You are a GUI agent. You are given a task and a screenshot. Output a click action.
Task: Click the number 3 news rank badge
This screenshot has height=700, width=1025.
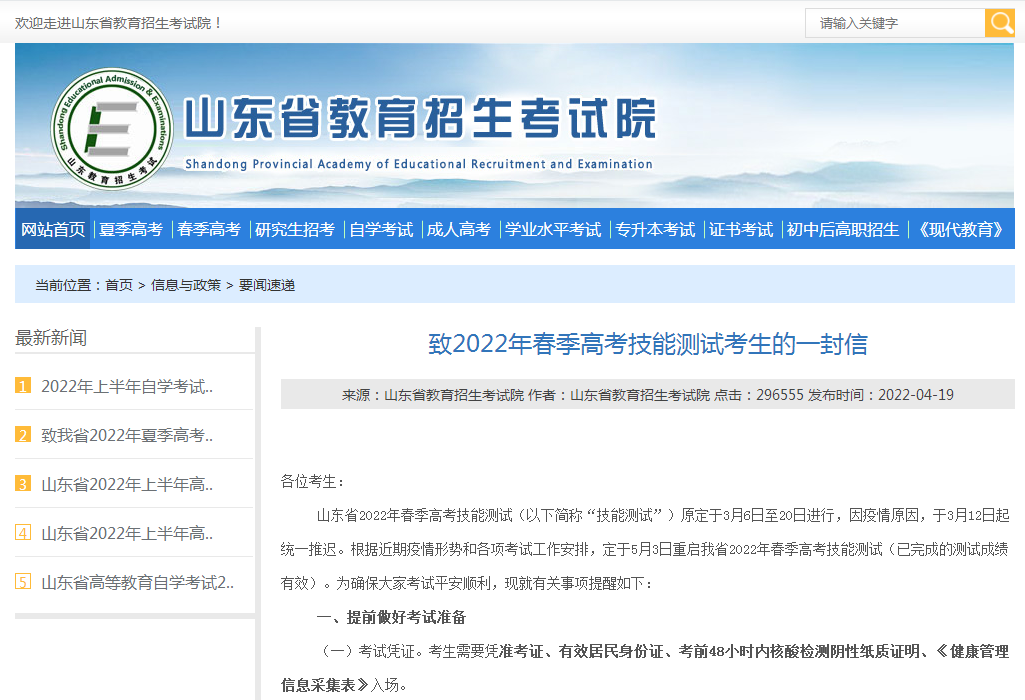[23, 484]
